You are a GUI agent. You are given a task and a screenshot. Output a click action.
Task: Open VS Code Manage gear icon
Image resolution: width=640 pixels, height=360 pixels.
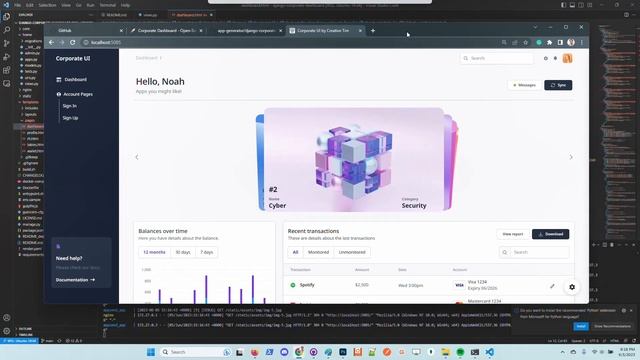(7, 331)
